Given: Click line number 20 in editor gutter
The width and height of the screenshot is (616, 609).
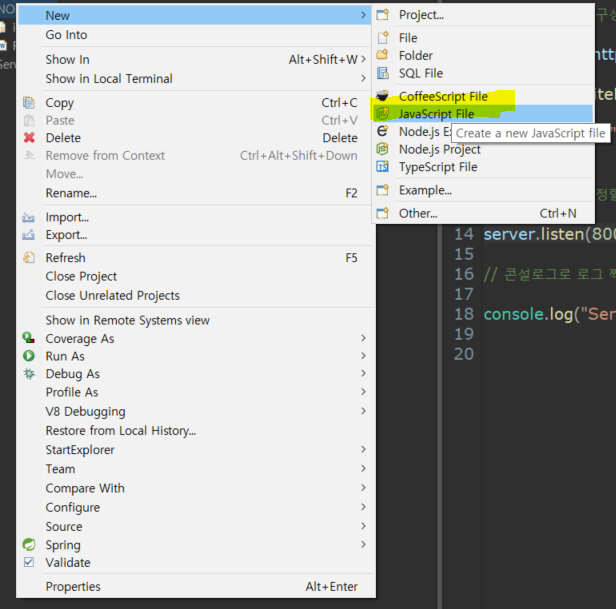Looking at the screenshot, I should pos(464,354).
